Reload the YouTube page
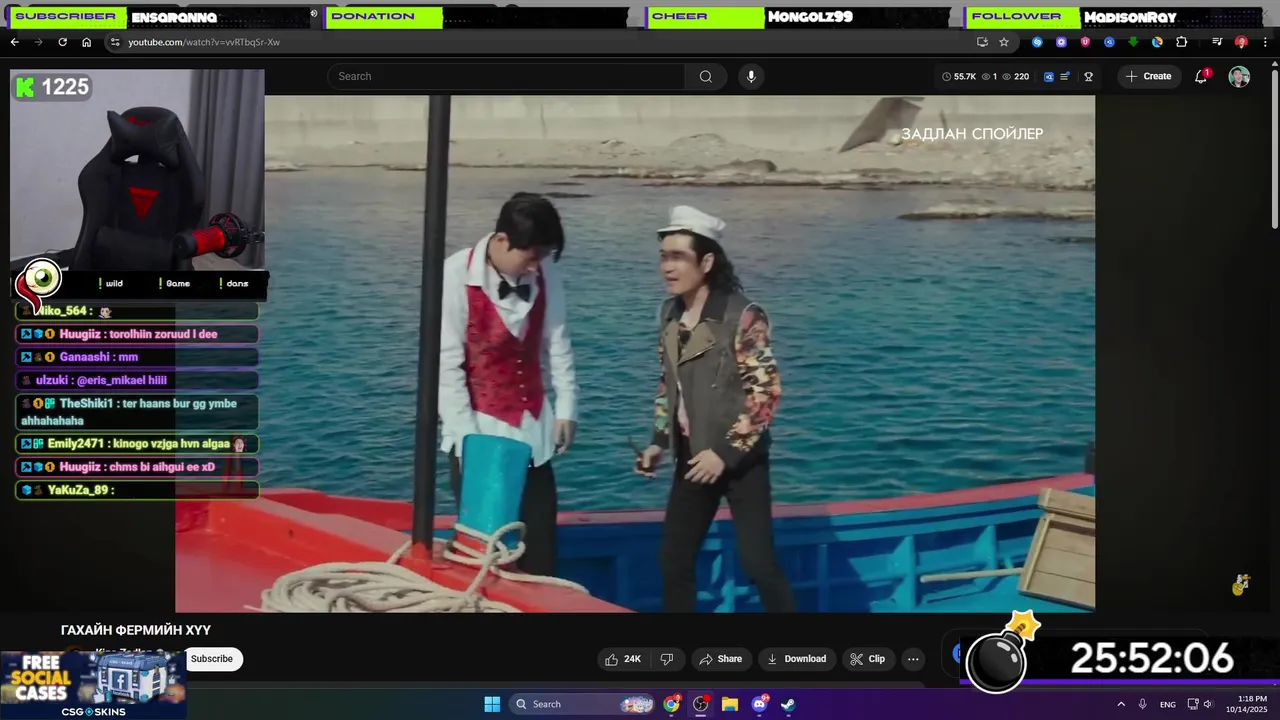 click(62, 42)
